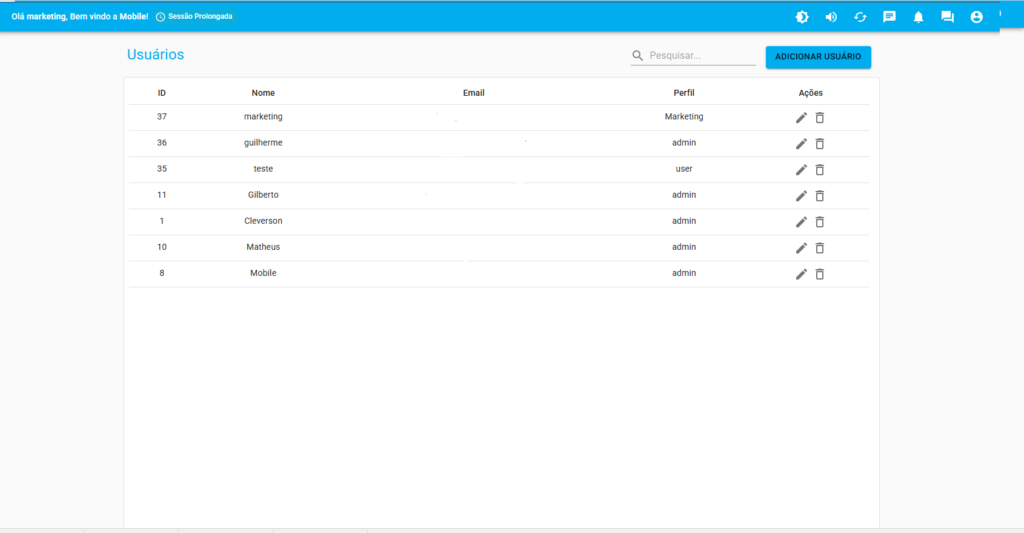The width and height of the screenshot is (1024, 533).
Task: Open the single message chat icon
Action: (x=889, y=17)
